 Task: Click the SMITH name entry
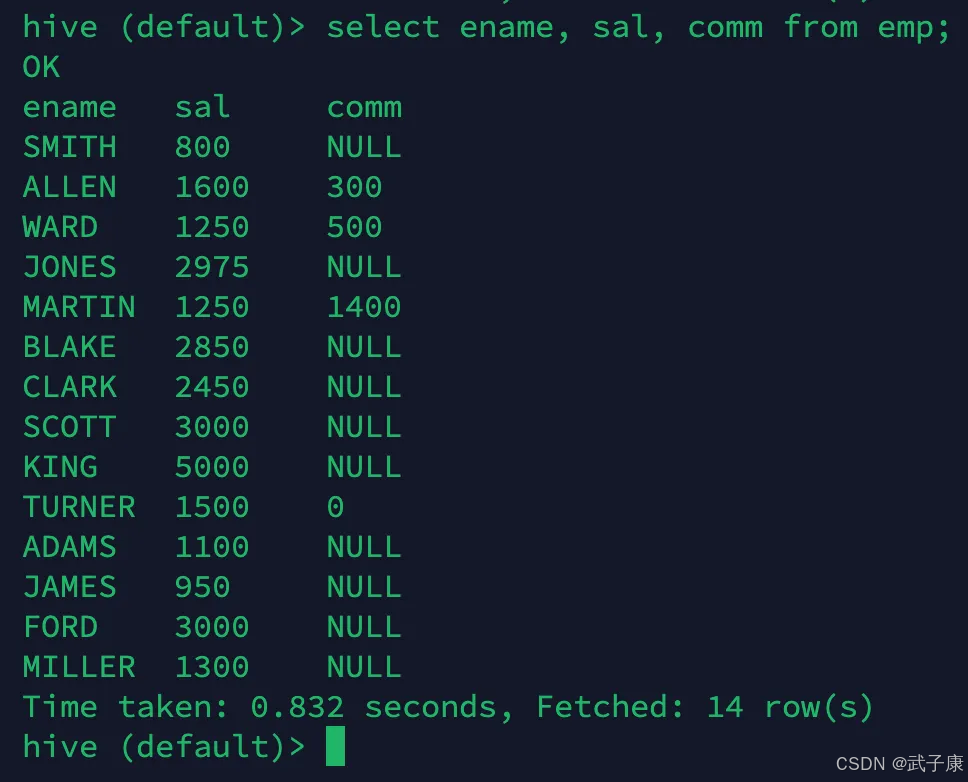[x=70, y=147]
